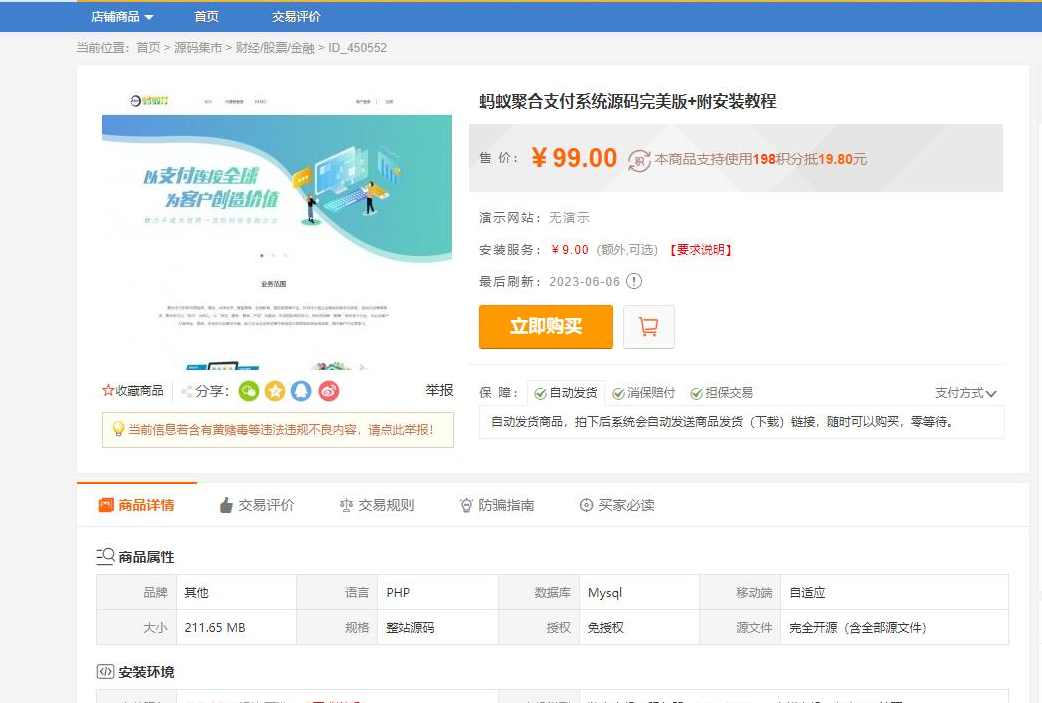Click 首页 in the top navigation bar
1042x703 pixels.
[x=206, y=16]
